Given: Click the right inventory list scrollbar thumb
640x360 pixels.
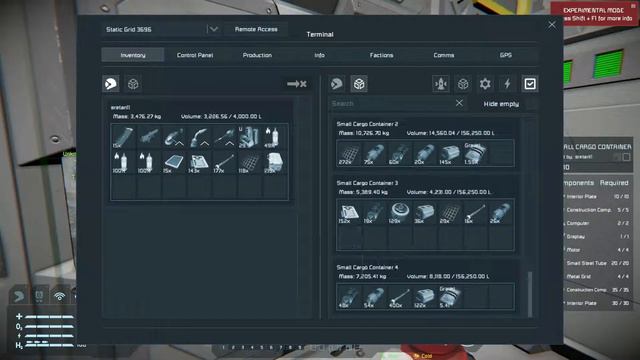Looking at the screenshot, I should coord(530,294).
